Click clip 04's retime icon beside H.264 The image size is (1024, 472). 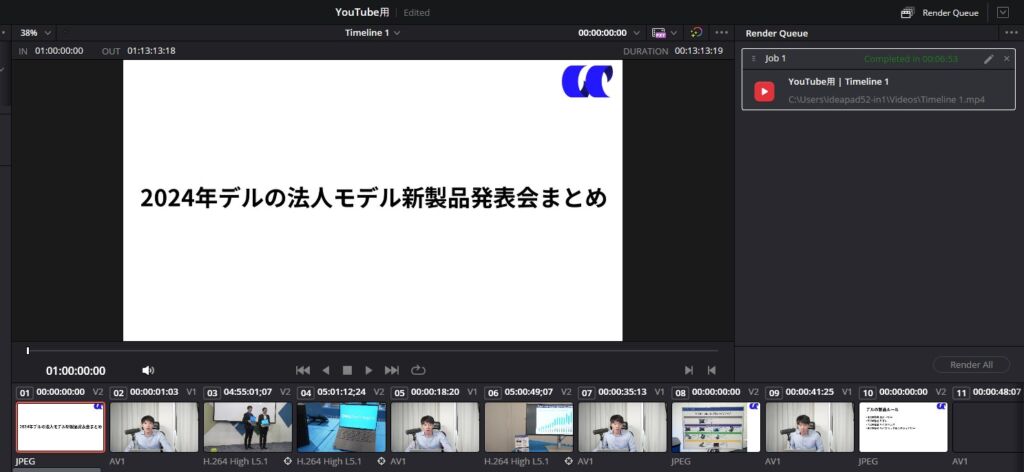381,461
